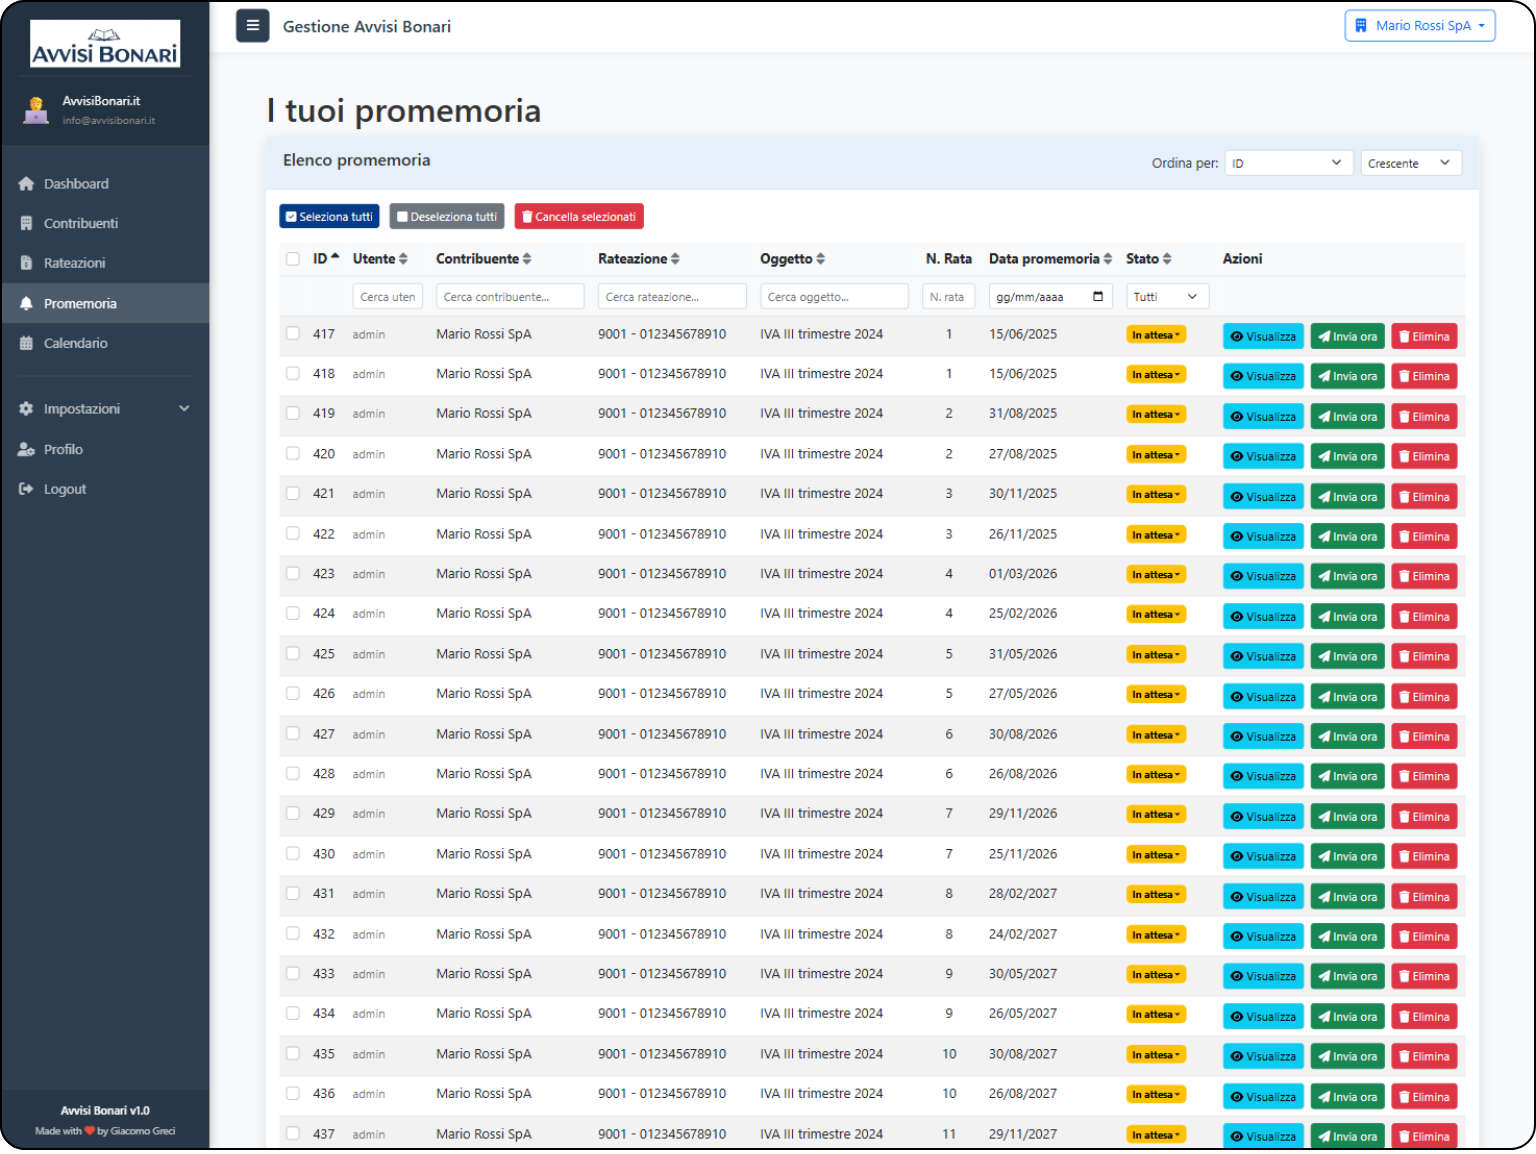The height and width of the screenshot is (1154, 1536).
Task: Click sort arrows next to Contribuente header
Action: point(527,259)
